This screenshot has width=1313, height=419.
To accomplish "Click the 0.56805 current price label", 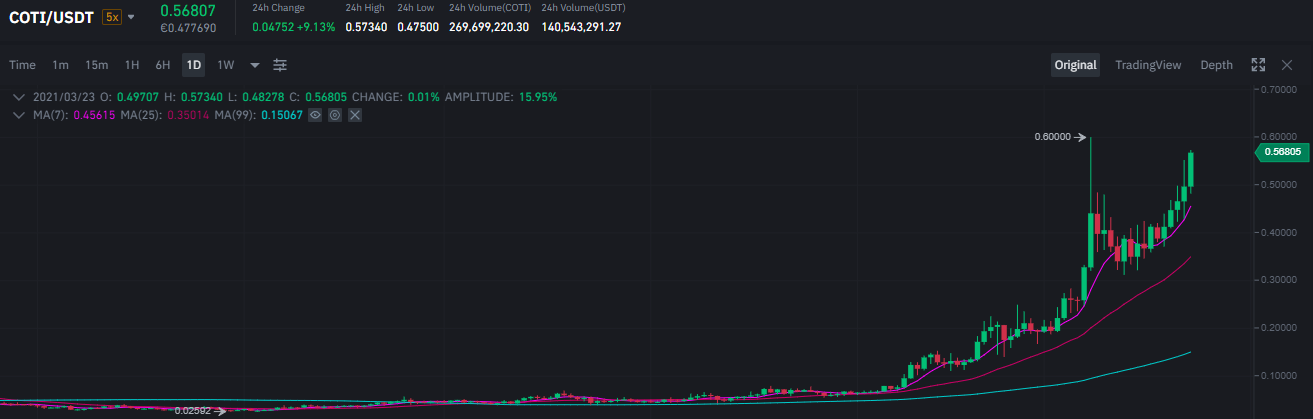I will click(1281, 152).
